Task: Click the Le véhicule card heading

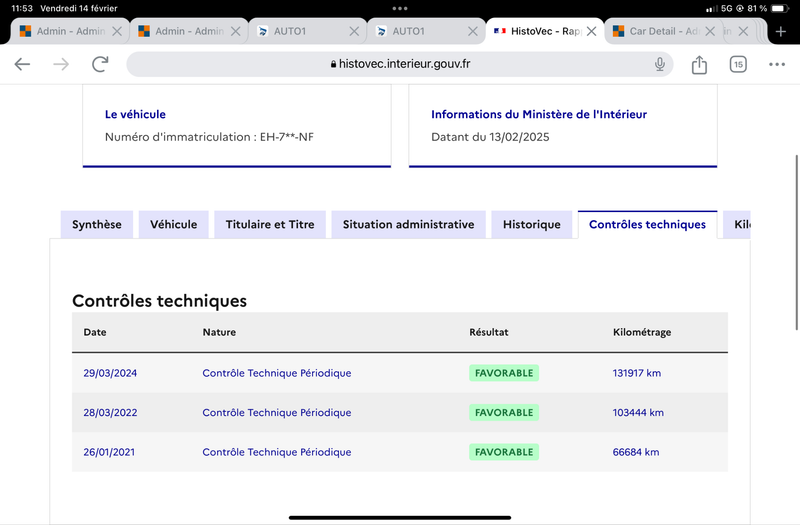Action: [135, 114]
